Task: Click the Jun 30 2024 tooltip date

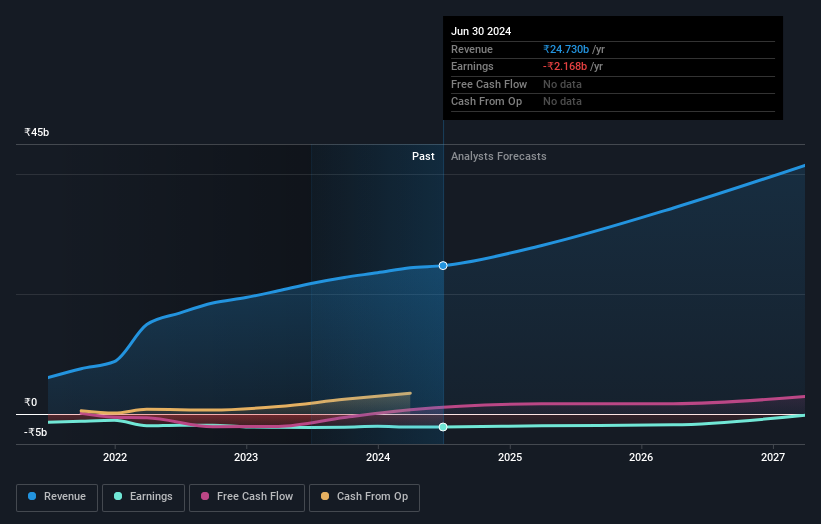Action: point(481,31)
